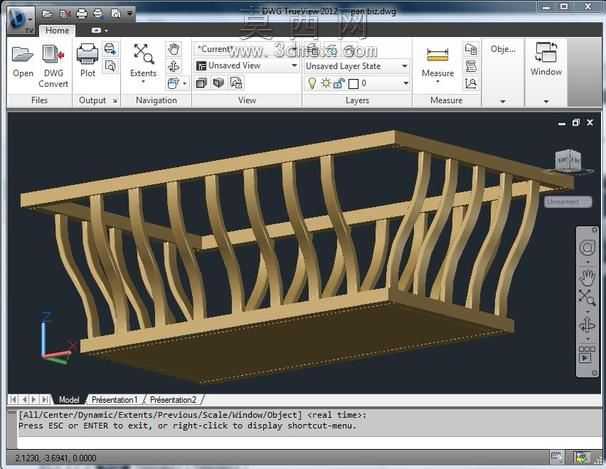Select the Pan hand tool in Navigation panel
606x469 pixels.
click(x=174, y=49)
